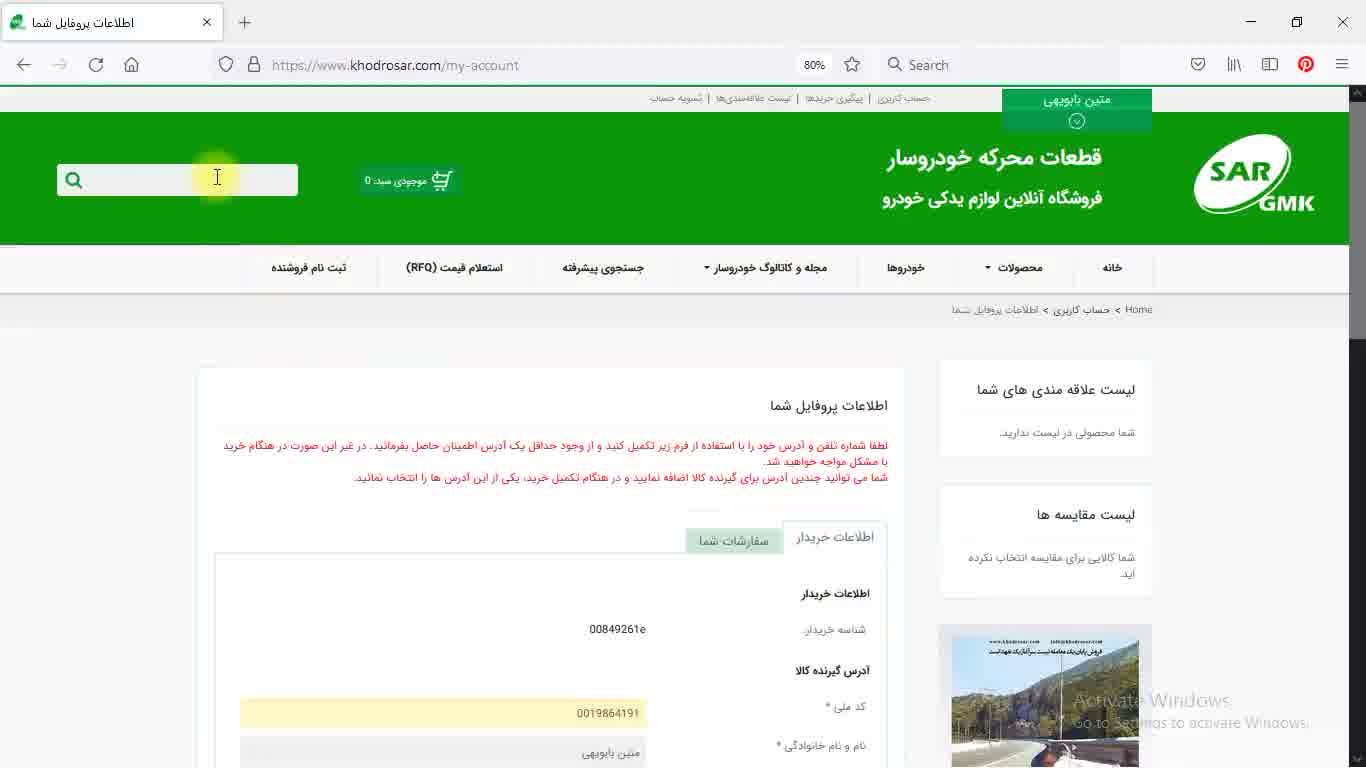
Task: Click the حساب کاربری top link
Action: point(904,98)
